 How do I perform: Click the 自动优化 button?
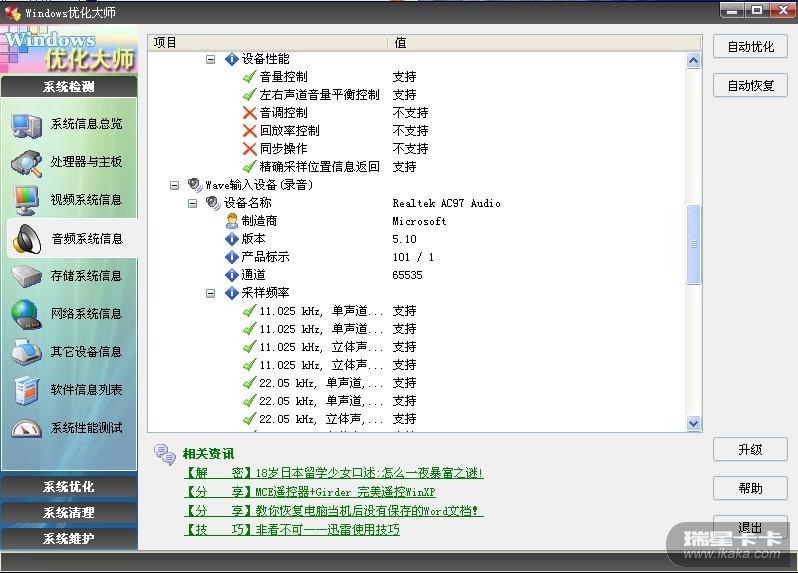tap(750, 47)
